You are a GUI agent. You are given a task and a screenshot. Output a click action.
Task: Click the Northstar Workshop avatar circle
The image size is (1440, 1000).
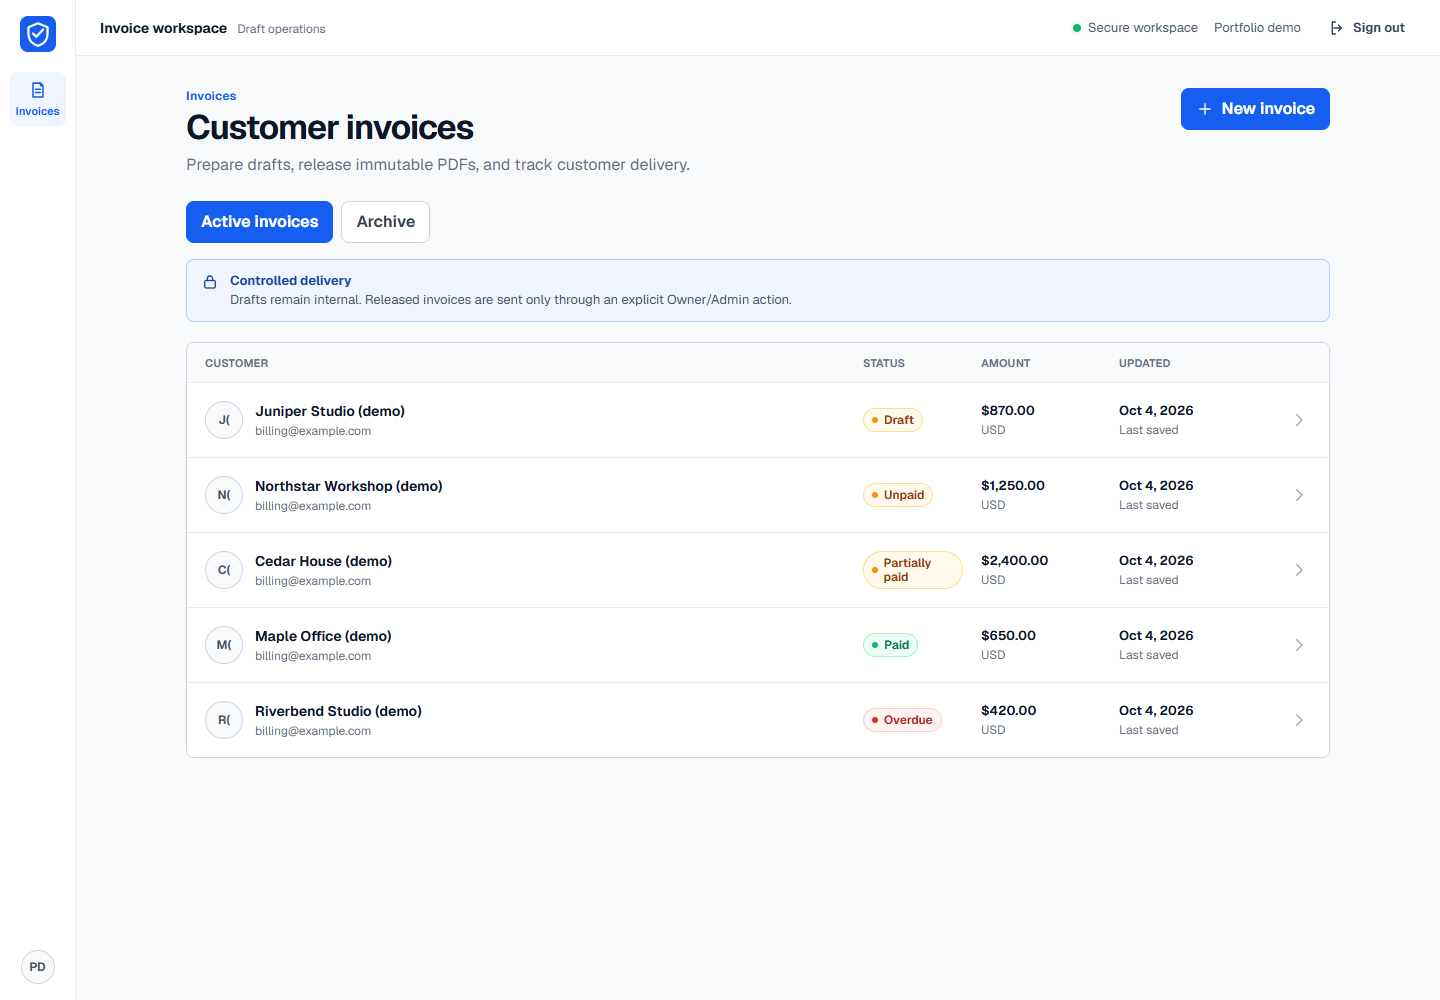224,495
